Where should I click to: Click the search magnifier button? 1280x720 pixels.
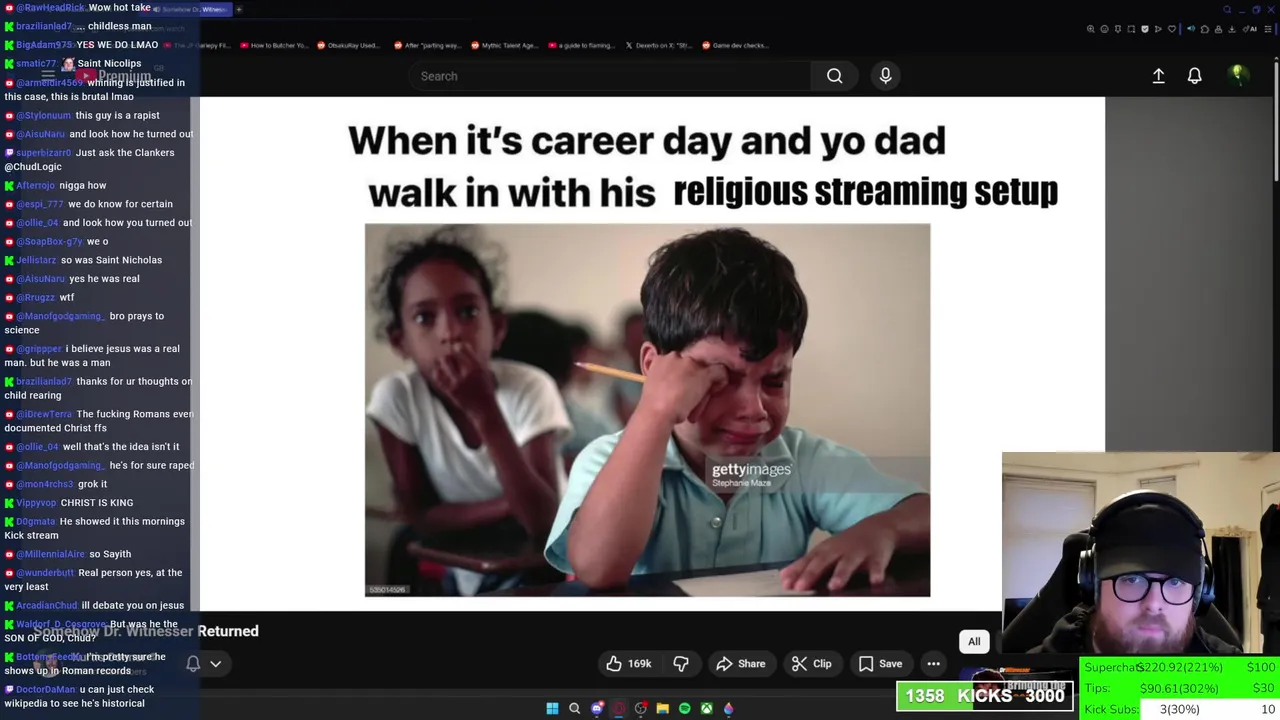[834, 76]
